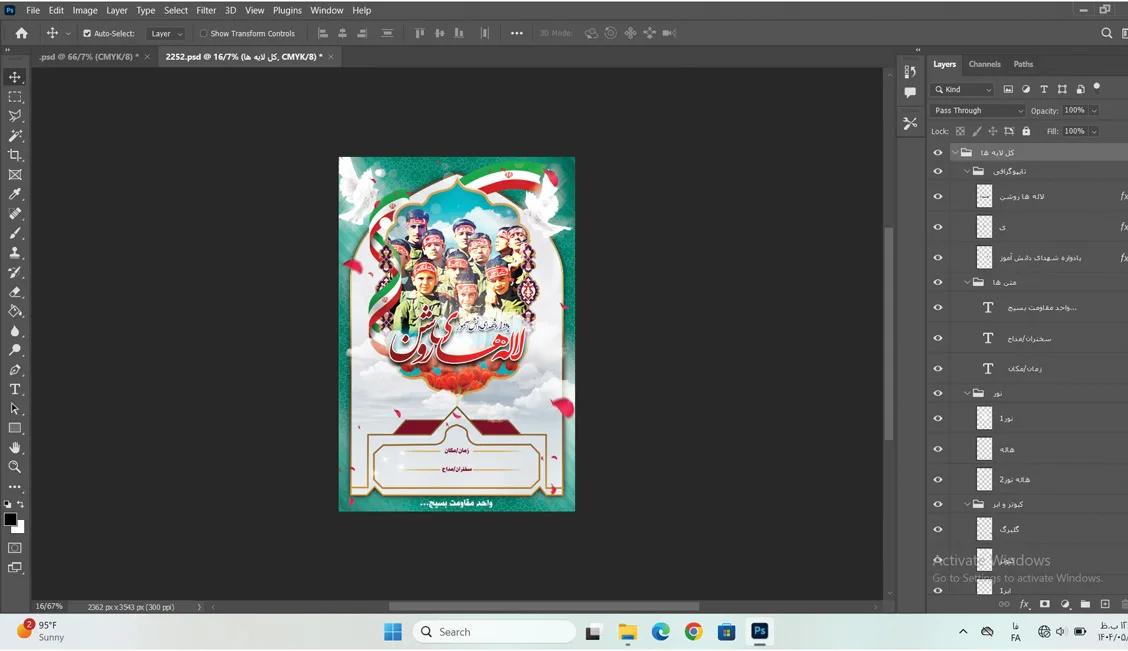Lock all with the padlock icon
The height and width of the screenshot is (651, 1128).
click(x=1027, y=131)
